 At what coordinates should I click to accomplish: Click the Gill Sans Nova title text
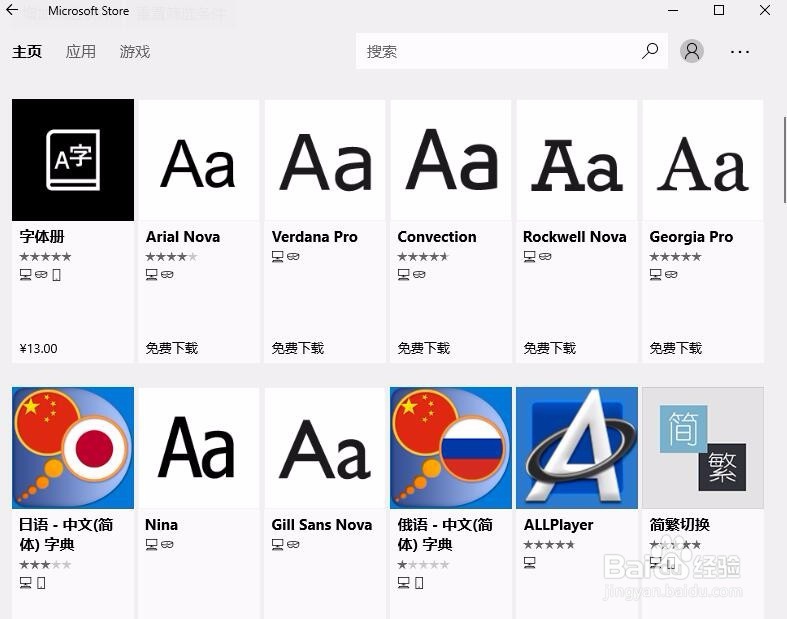click(x=322, y=525)
